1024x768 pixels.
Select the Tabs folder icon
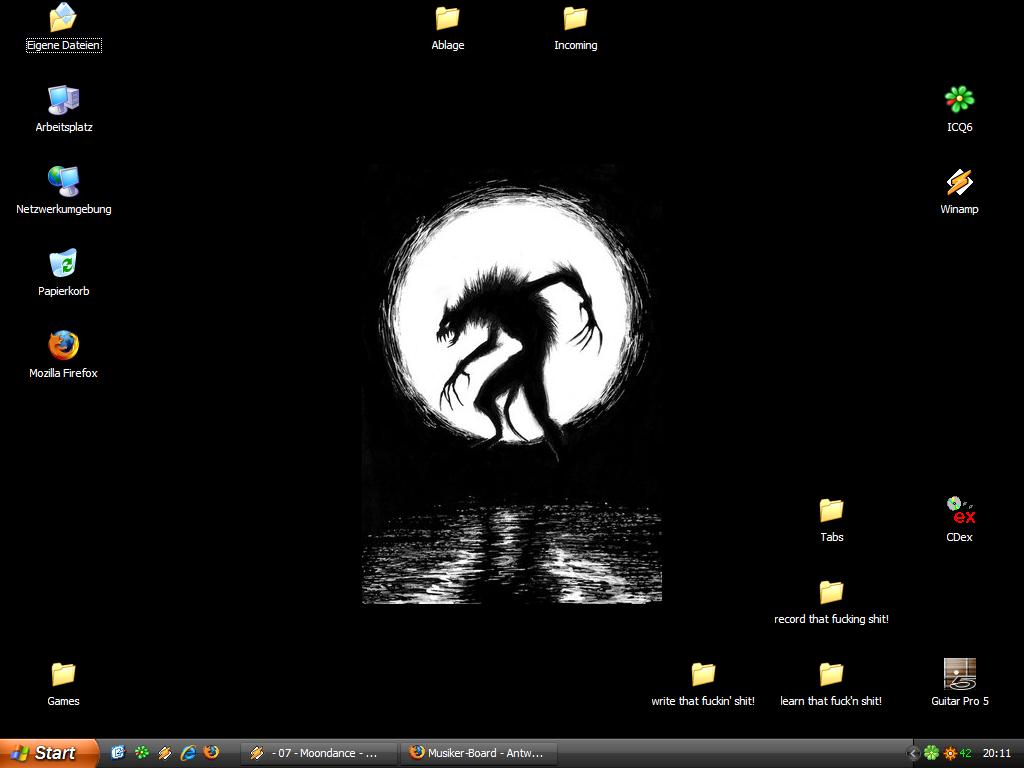(831, 519)
